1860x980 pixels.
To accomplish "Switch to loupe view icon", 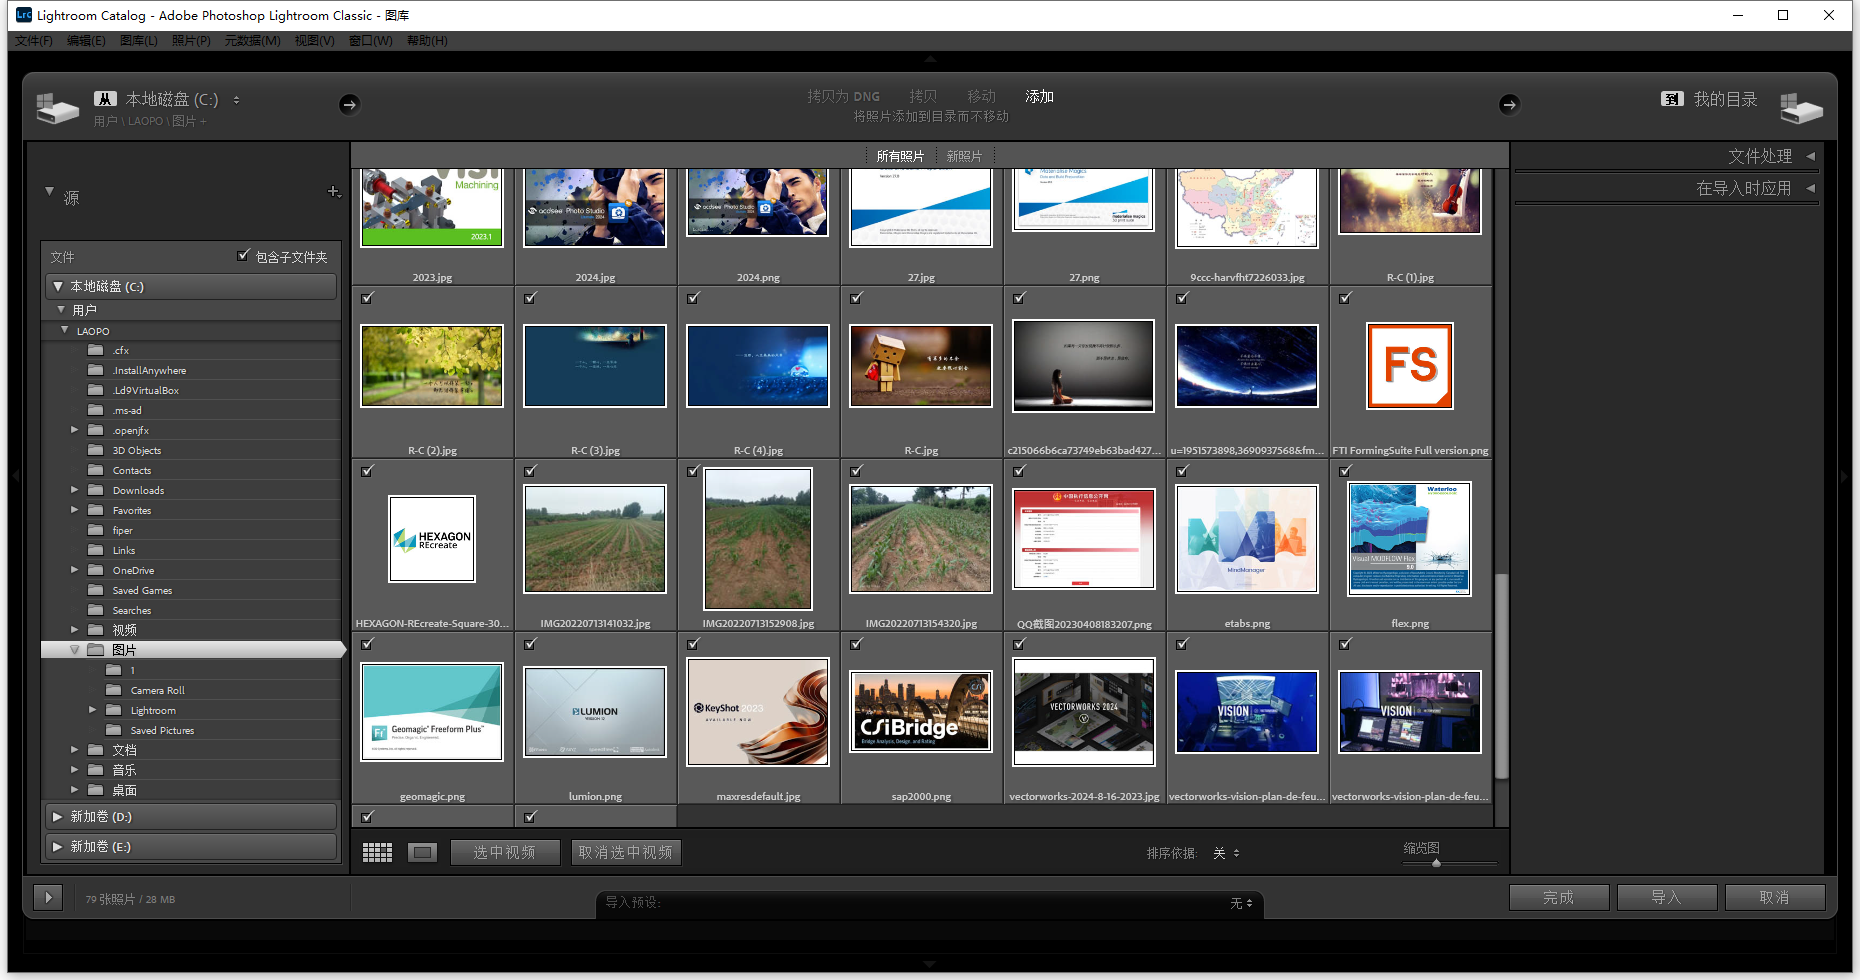I will click(x=422, y=853).
